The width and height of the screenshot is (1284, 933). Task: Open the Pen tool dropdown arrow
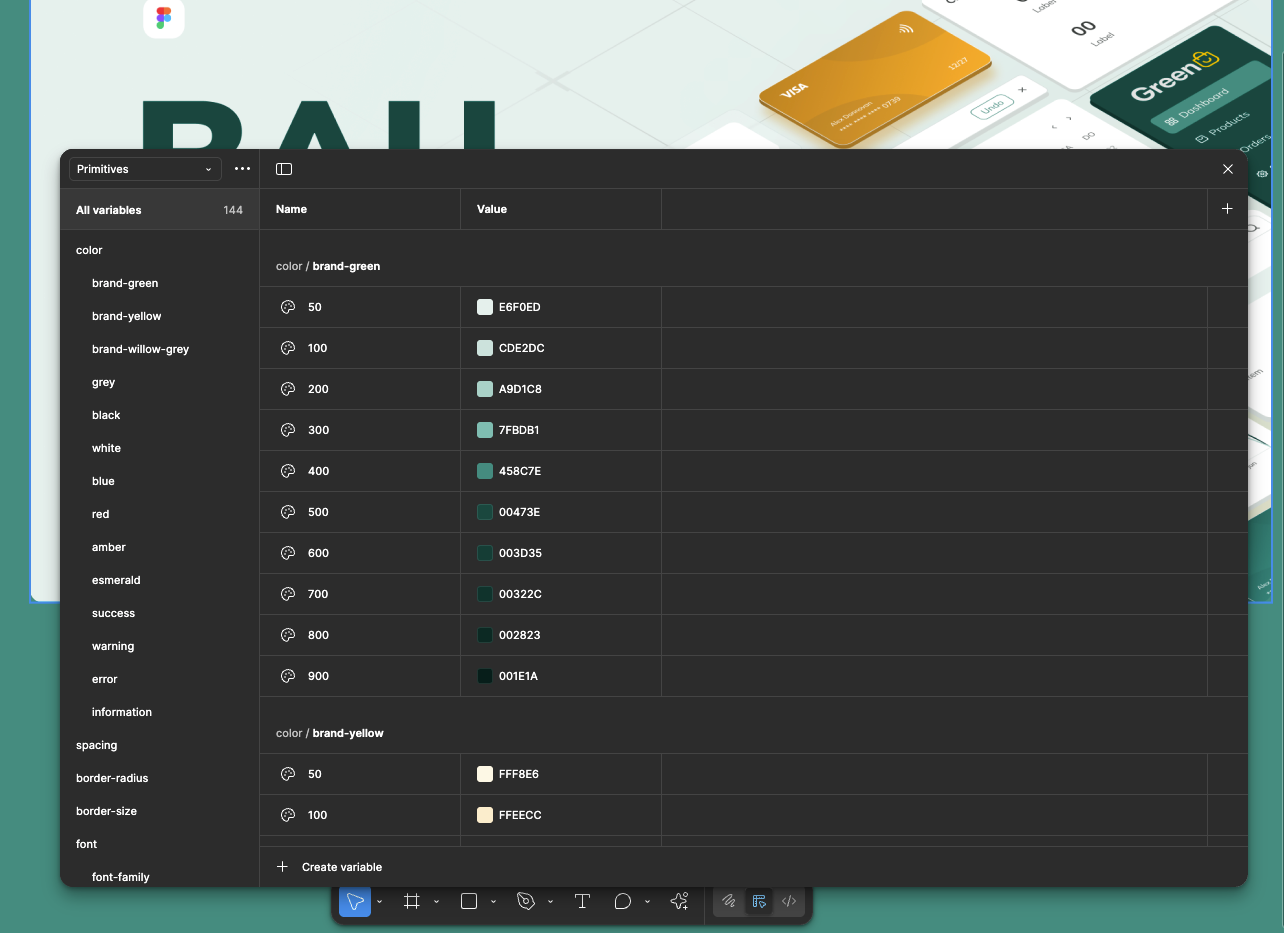(548, 901)
